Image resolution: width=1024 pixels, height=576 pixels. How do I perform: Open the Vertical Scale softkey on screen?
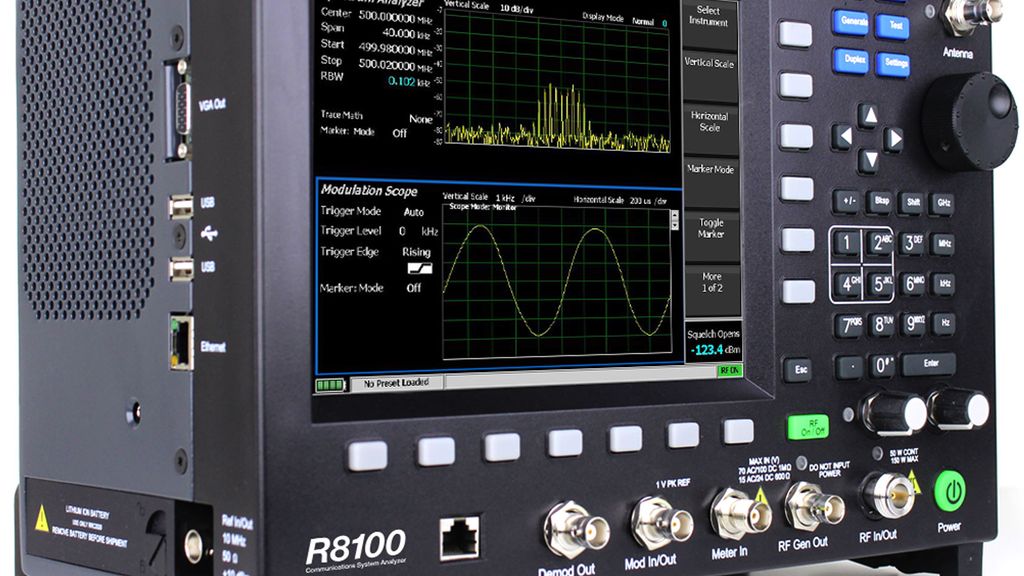click(709, 76)
